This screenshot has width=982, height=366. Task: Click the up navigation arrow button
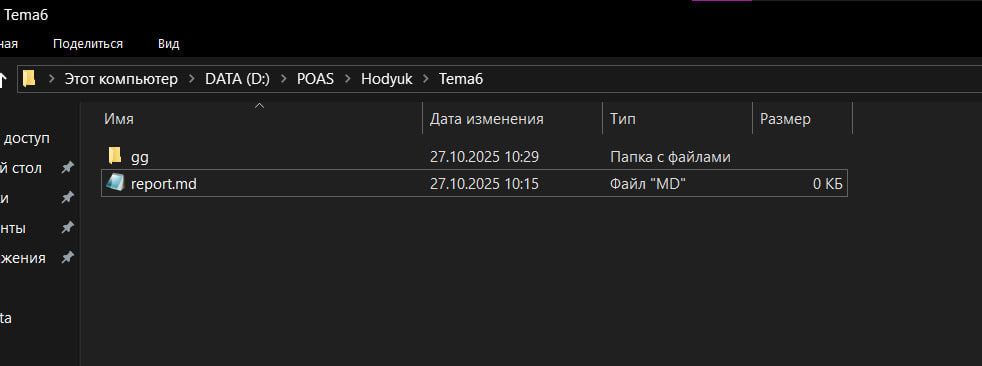(3, 80)
